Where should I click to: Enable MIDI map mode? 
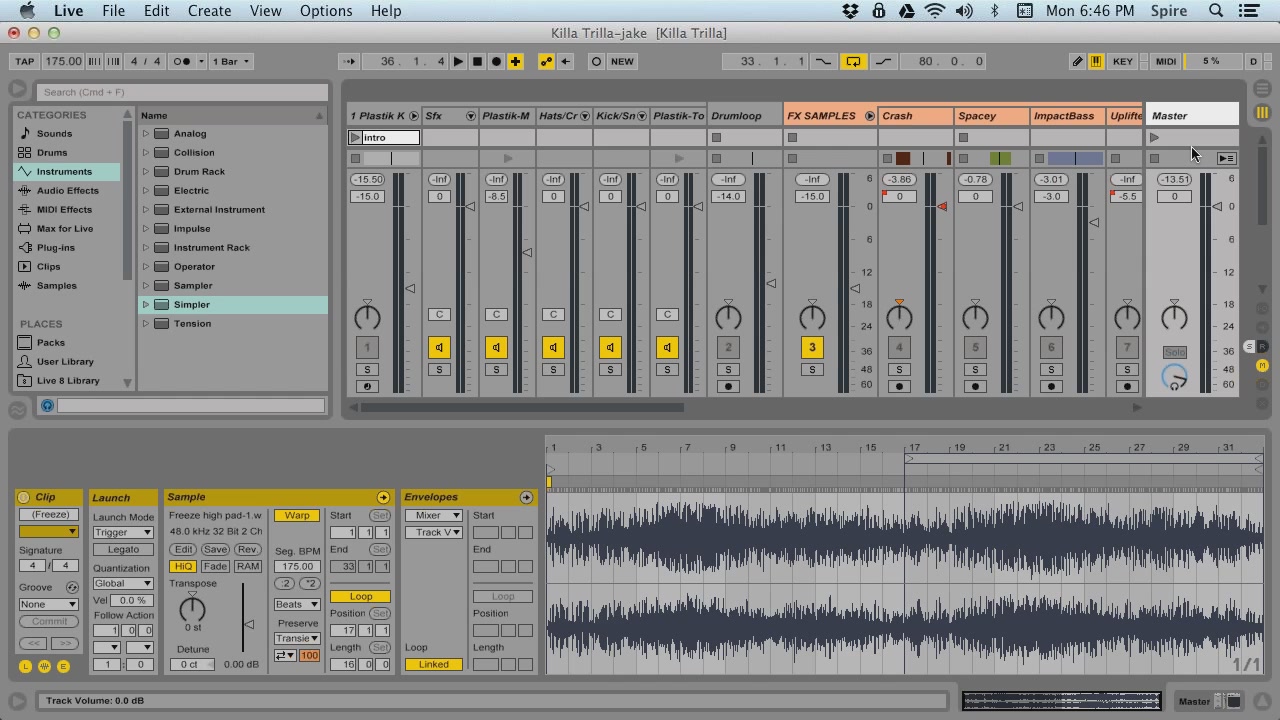pyautogui.click(x=1166, y=61)
